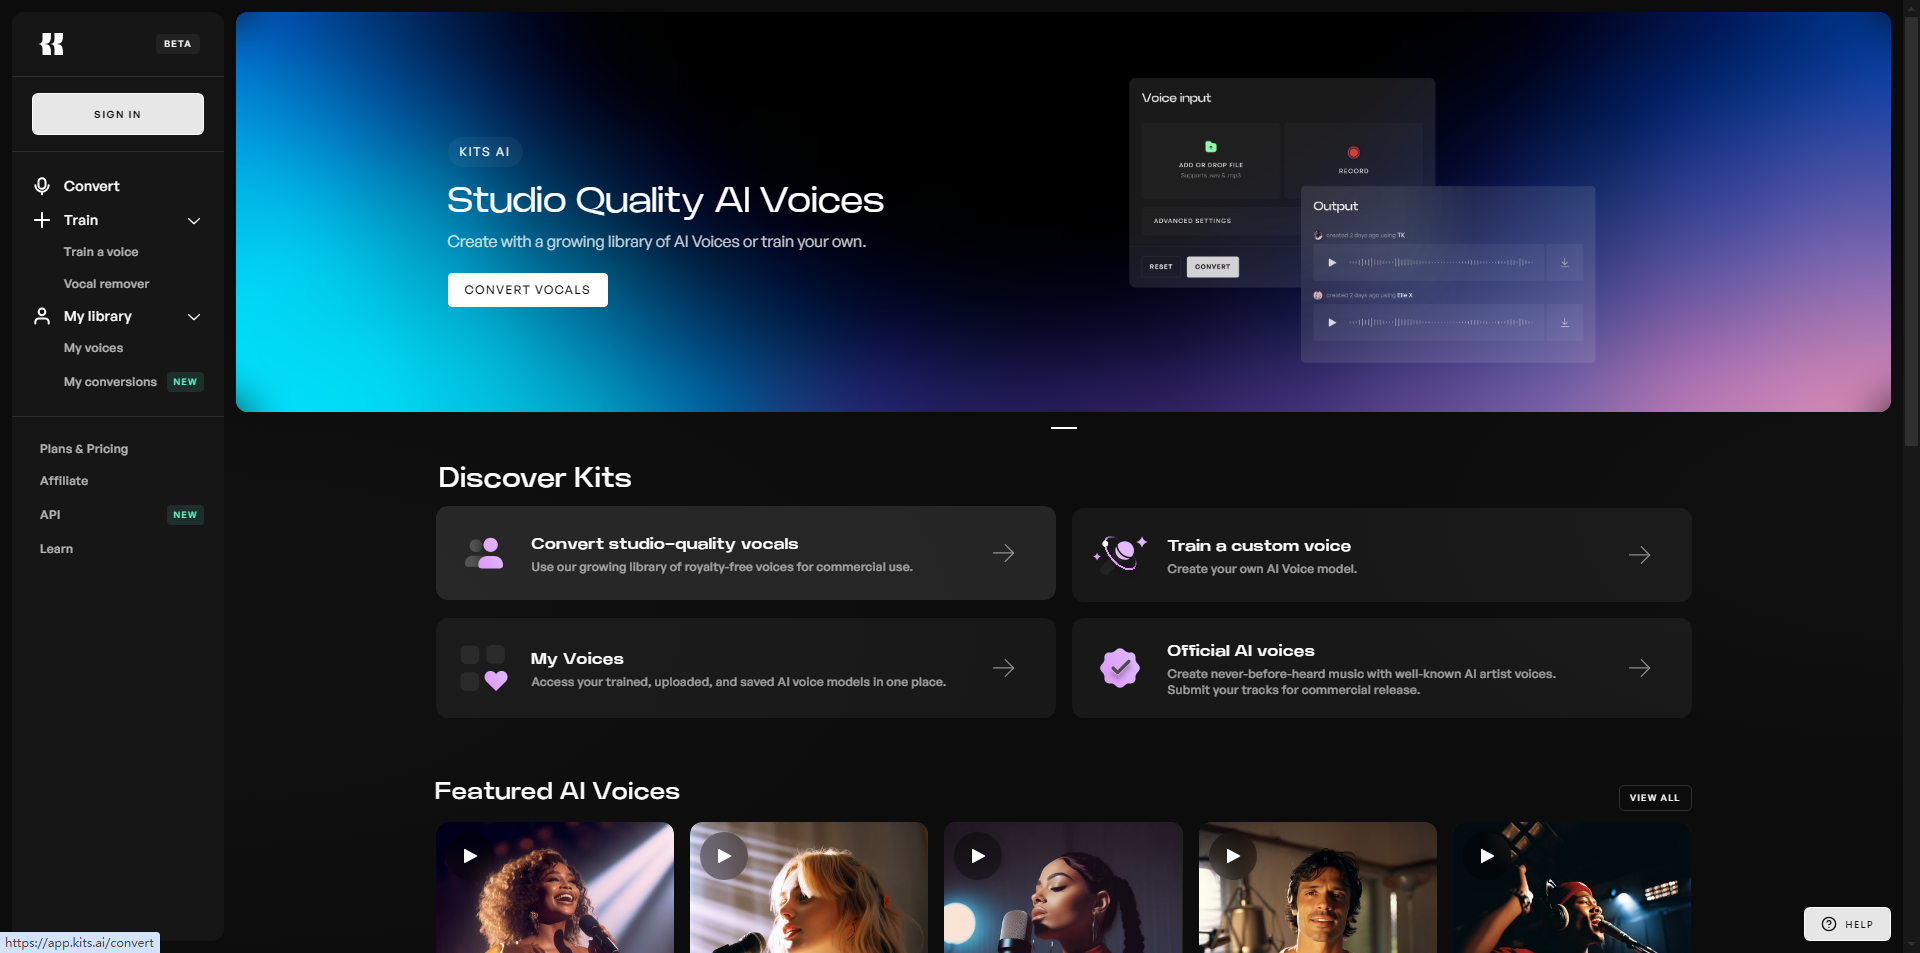Click the hero carousel indicator dash
Image resolution: width=1920 pixels, height=953 pixels.
[x=1064, y=428]
